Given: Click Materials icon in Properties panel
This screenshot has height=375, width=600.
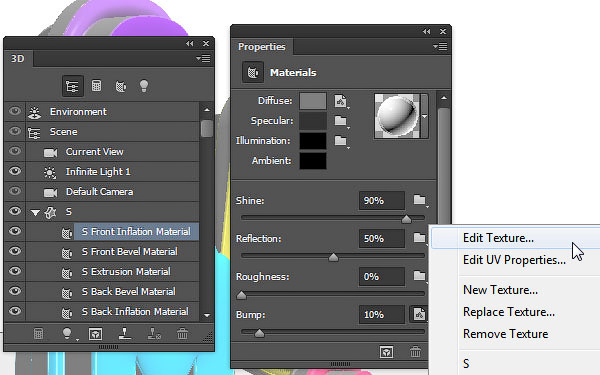Looking at the screenshot, I should tap(253, 72).
